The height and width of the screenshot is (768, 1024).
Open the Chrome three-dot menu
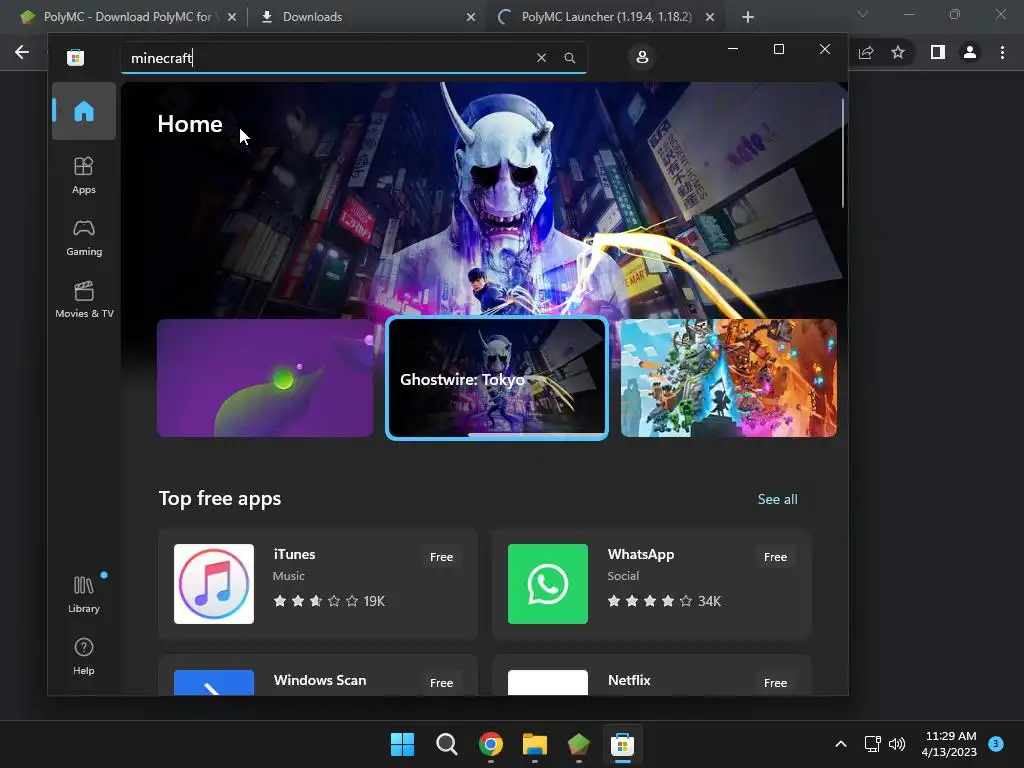[1002, 52]
